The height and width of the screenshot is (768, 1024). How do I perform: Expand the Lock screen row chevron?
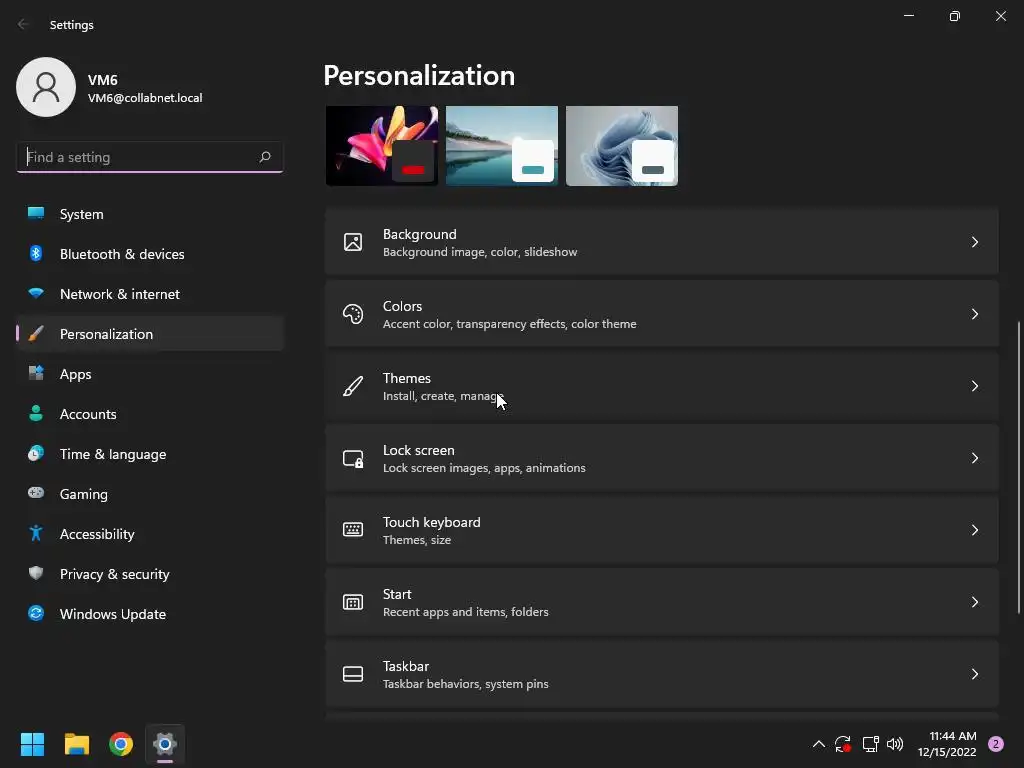[974, 458]
